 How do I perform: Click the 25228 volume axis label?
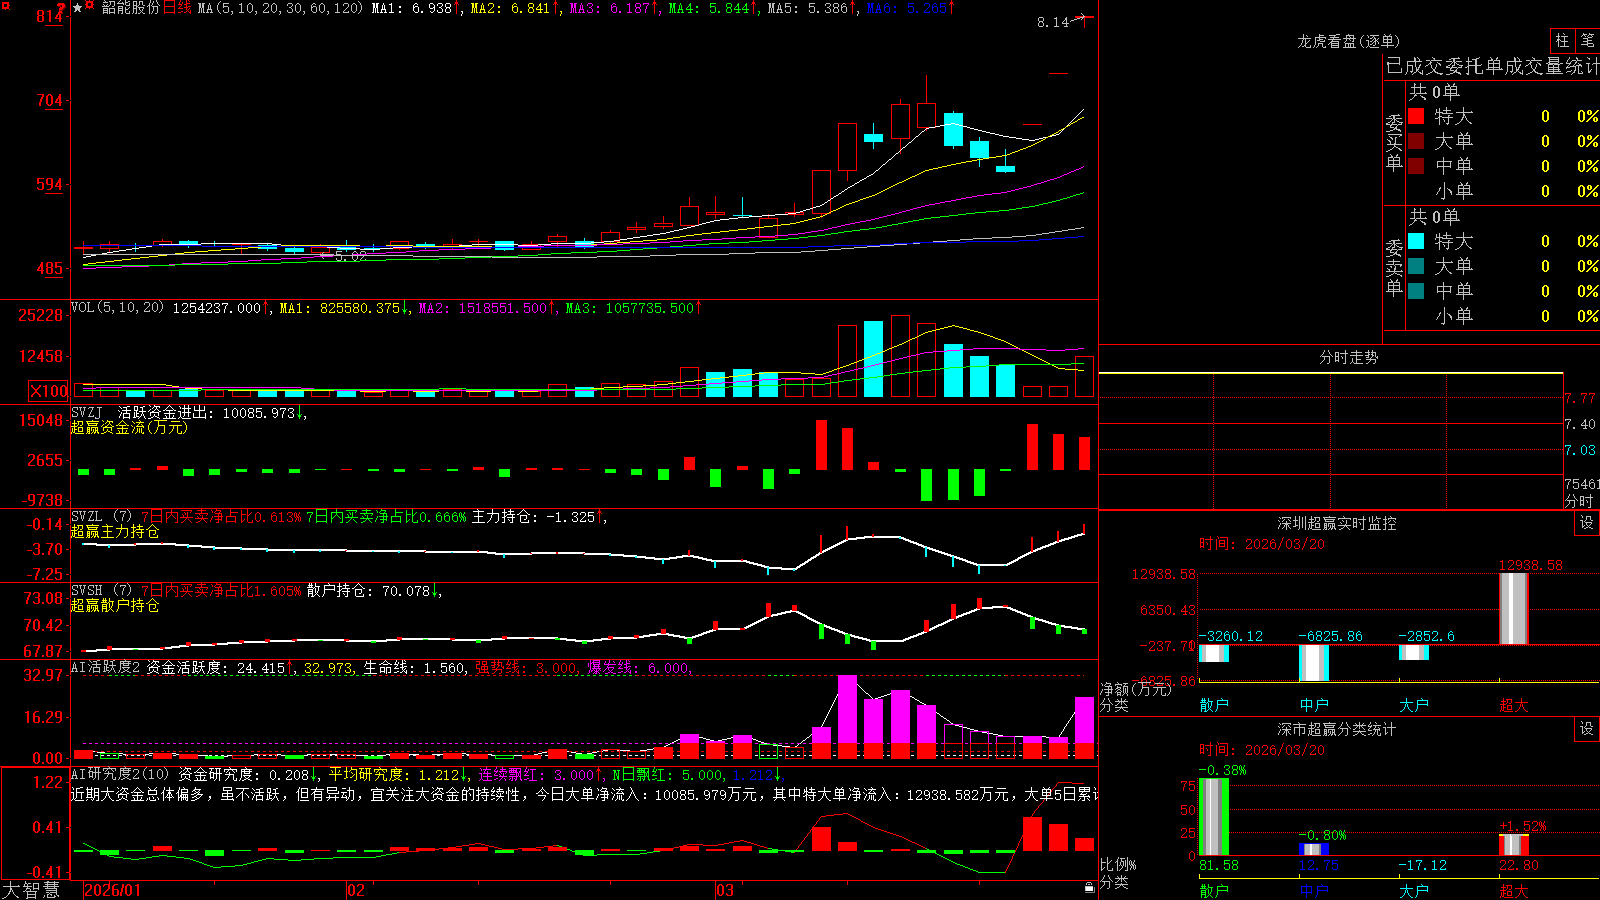40,315
